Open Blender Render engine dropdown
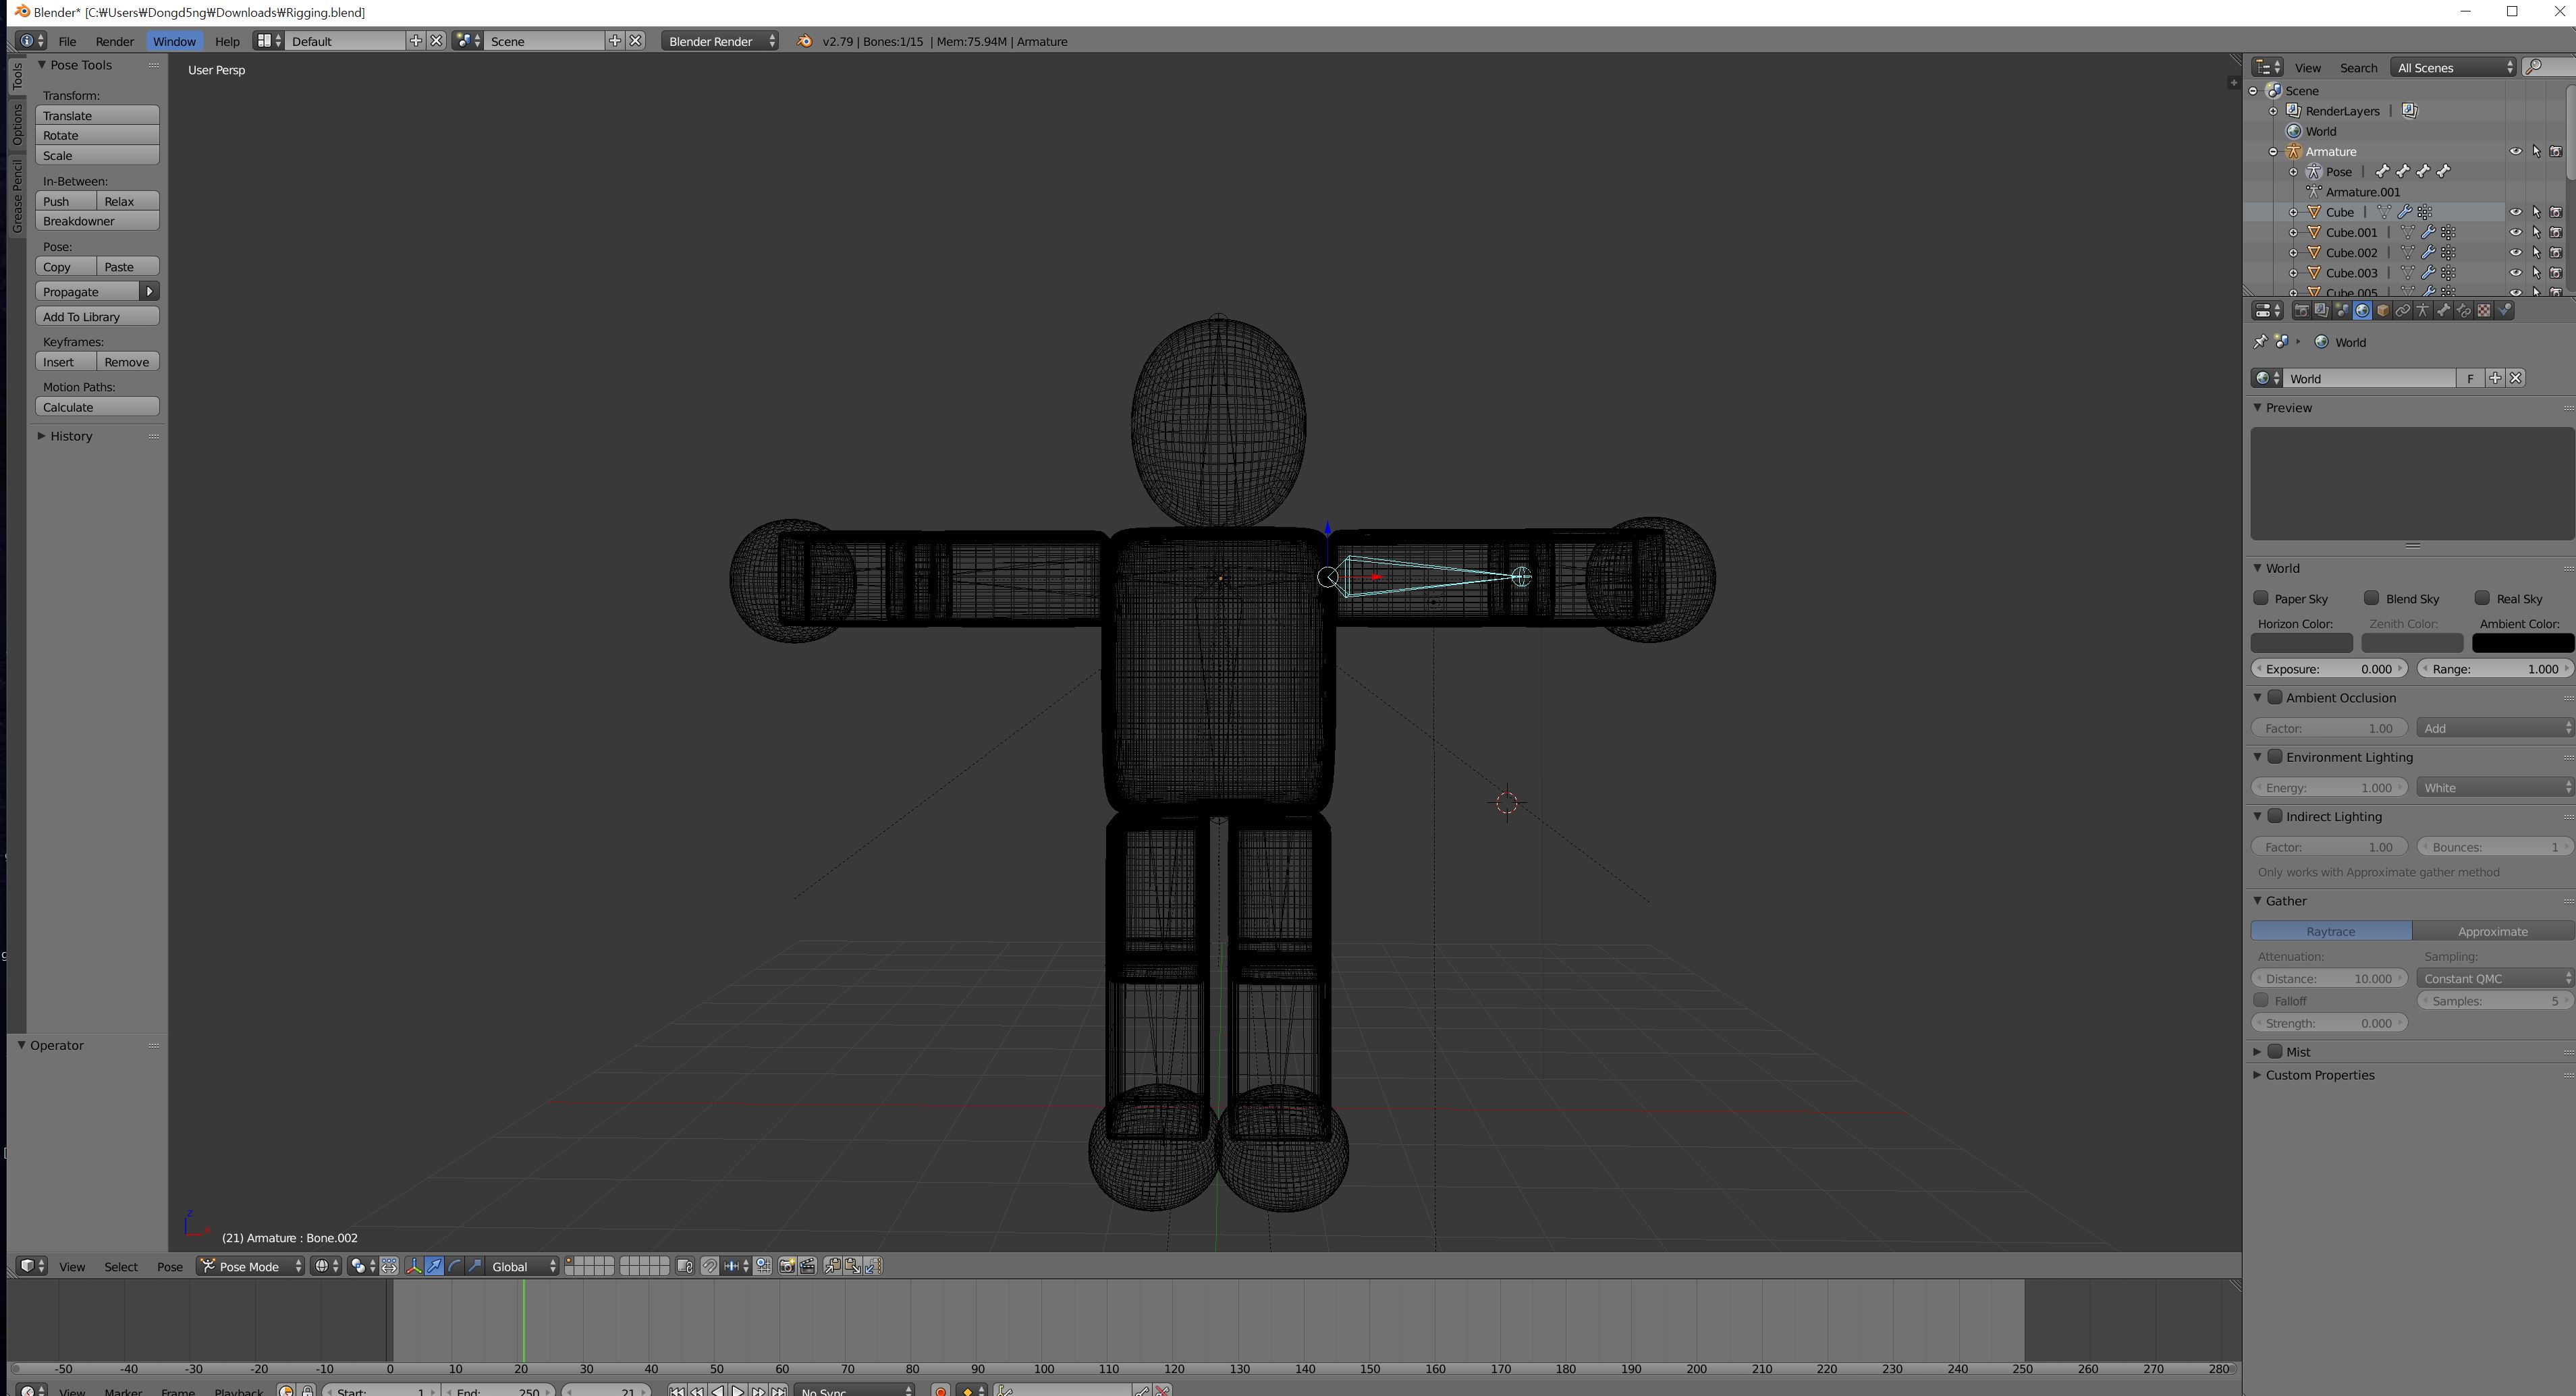This screenshot has height=1396, width=2576. [x=720, y=41]
